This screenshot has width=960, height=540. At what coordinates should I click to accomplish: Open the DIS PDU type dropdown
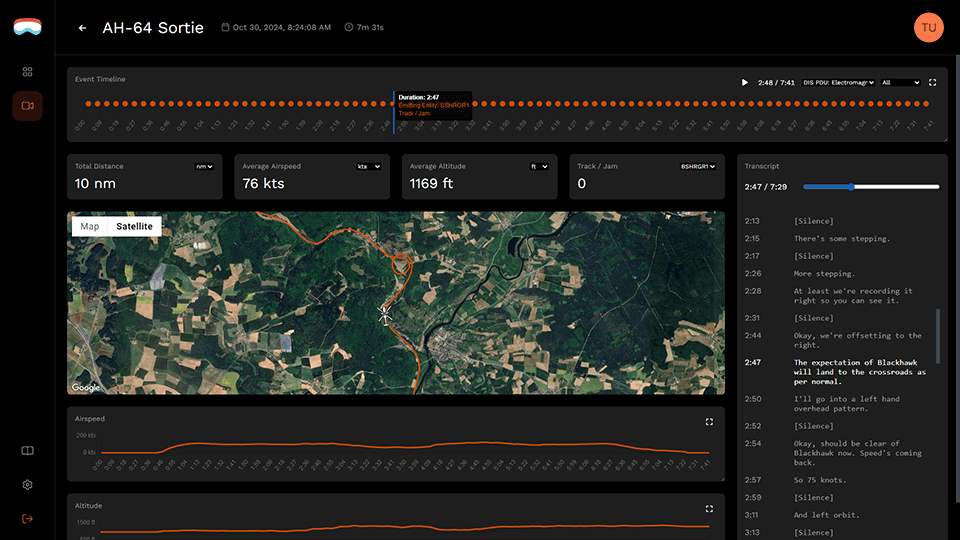[838, 83]
